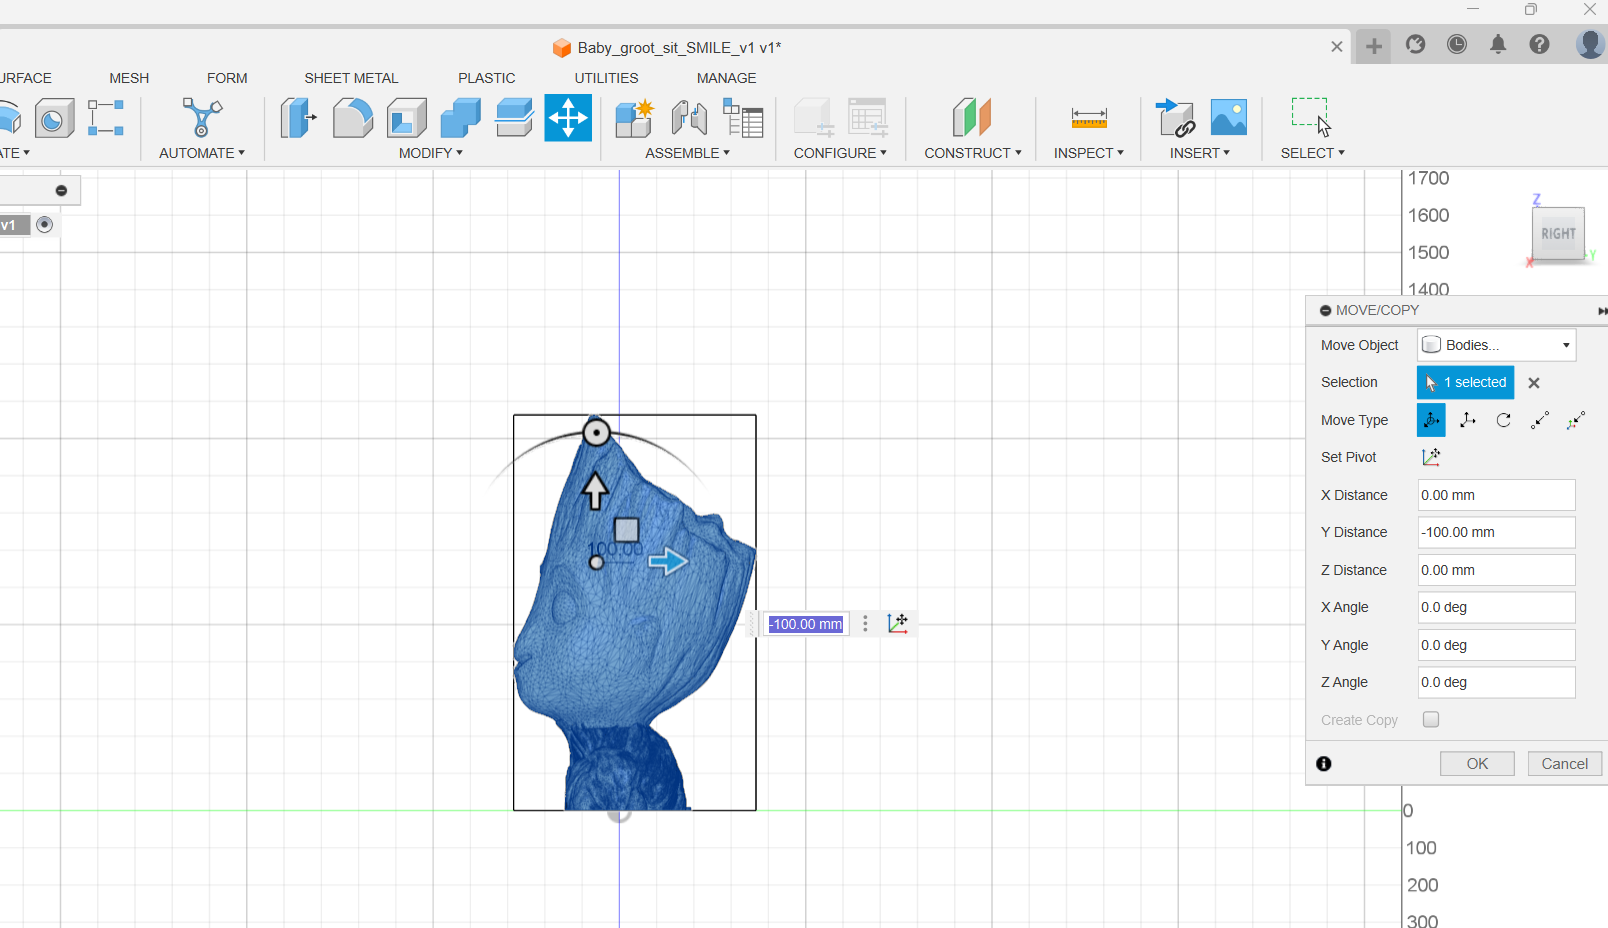Choose Free Move type icon
The image size is (1608, 928).
[1431, 420]
